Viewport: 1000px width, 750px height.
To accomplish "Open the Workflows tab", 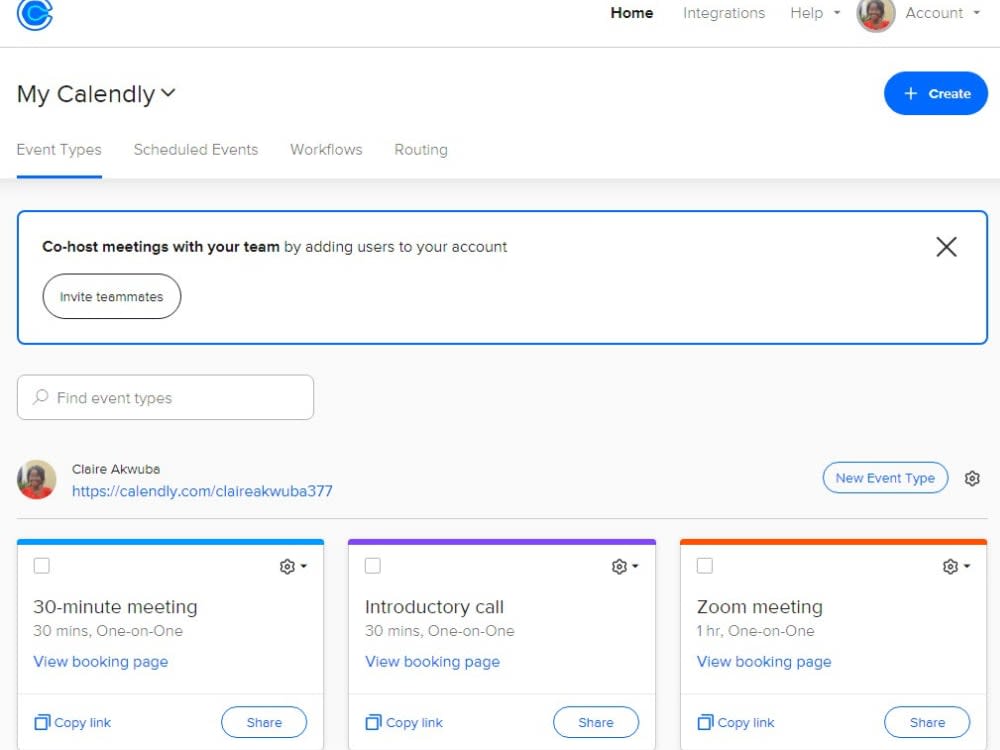I will click(326, 150).
